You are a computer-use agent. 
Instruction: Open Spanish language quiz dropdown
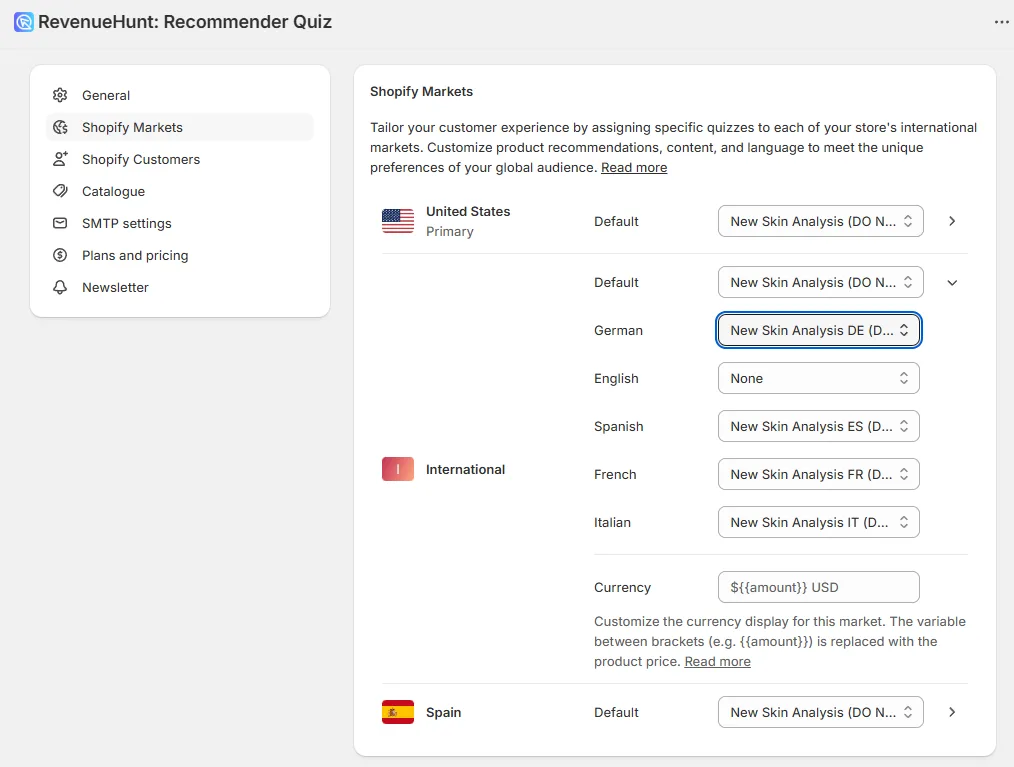[x=819, y=426]
